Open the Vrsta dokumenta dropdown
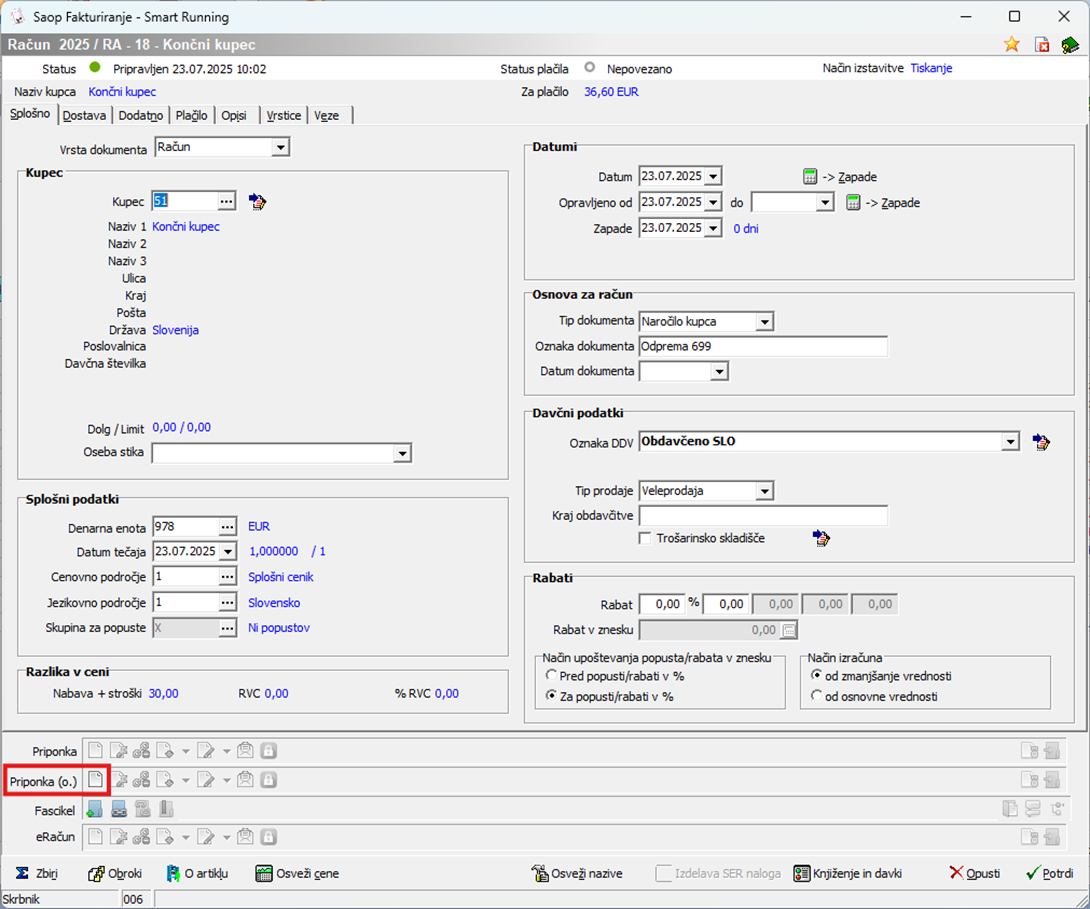 (280, 148)
